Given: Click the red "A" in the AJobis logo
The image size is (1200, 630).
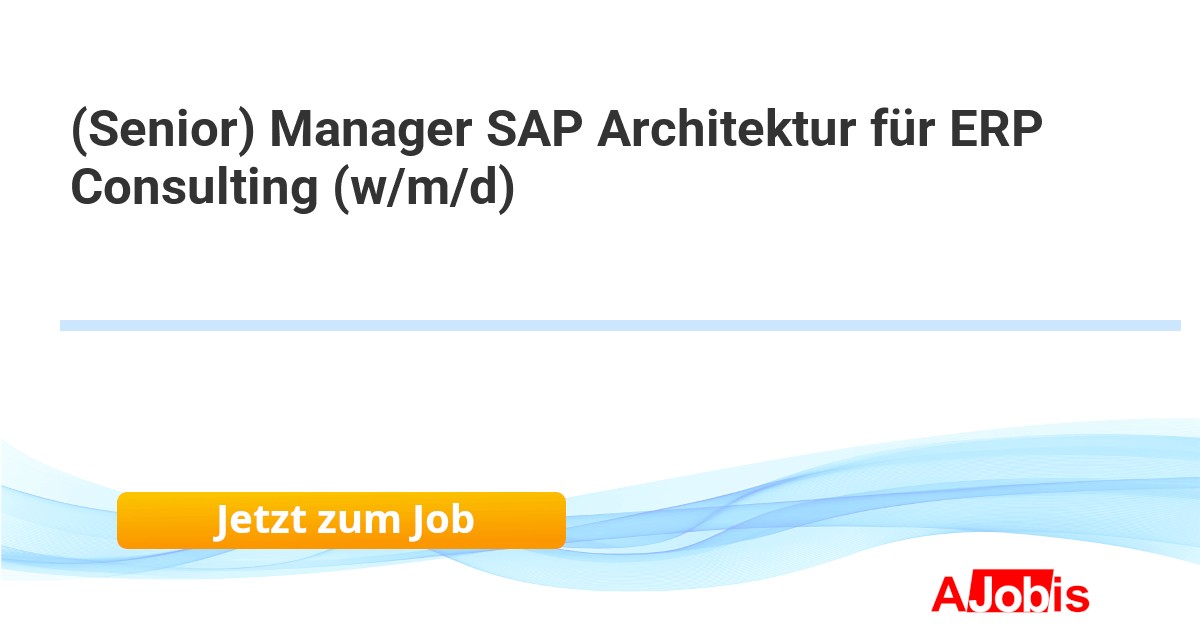Looking at the screenshot, I should (949, 594).
